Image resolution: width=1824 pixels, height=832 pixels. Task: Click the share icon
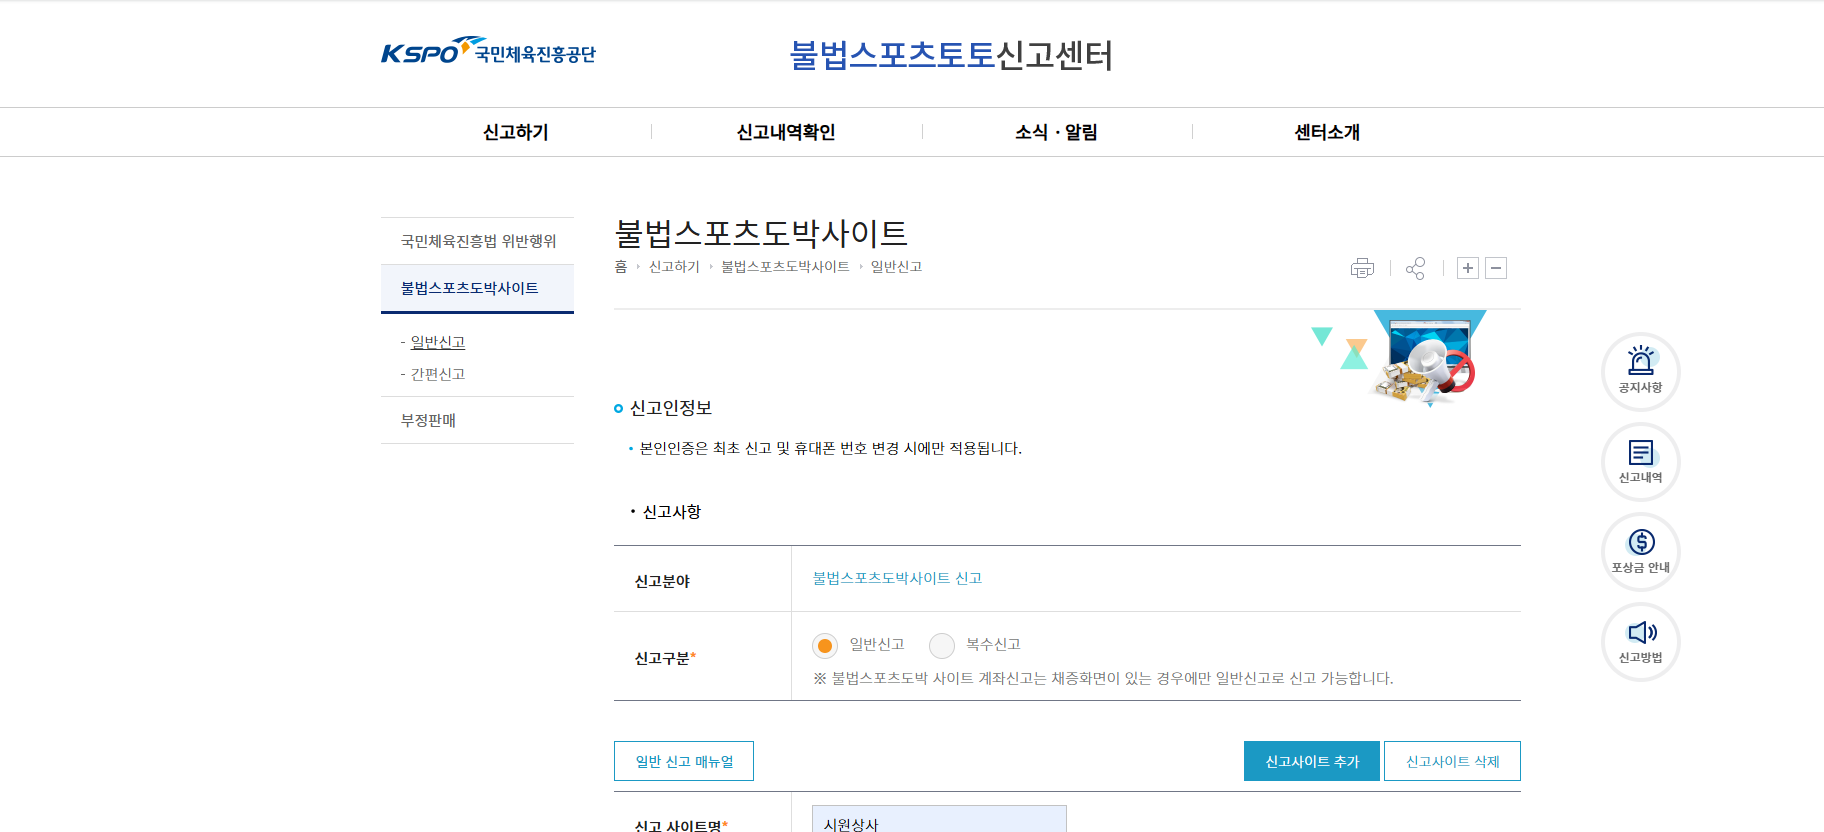click(1415, 268)
